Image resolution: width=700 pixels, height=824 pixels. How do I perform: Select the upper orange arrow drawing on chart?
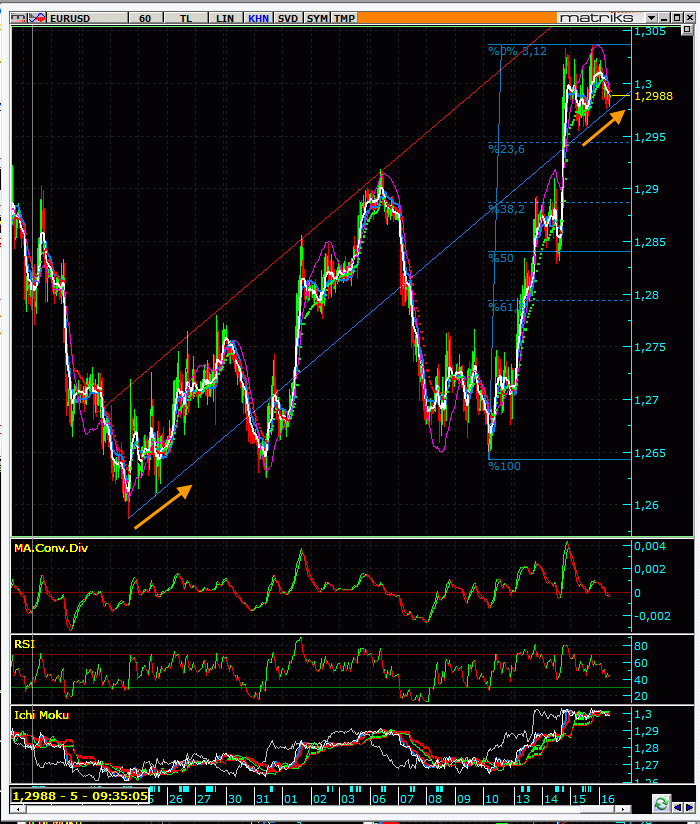click(604, 127)
